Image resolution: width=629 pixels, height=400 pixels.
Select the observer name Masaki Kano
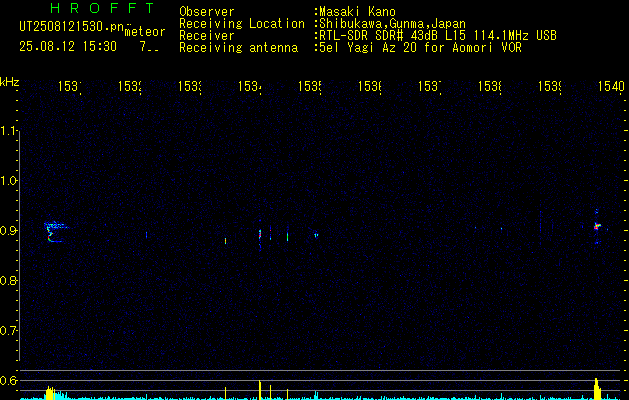click(x=357, y=12)
